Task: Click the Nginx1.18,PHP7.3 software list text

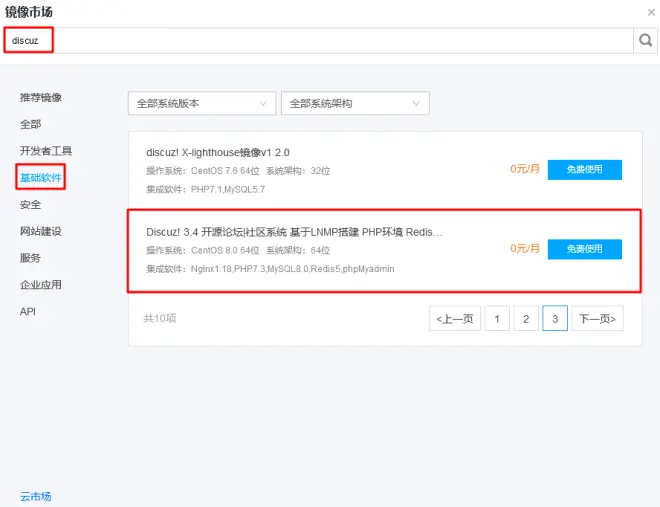Action: point(293,269)
